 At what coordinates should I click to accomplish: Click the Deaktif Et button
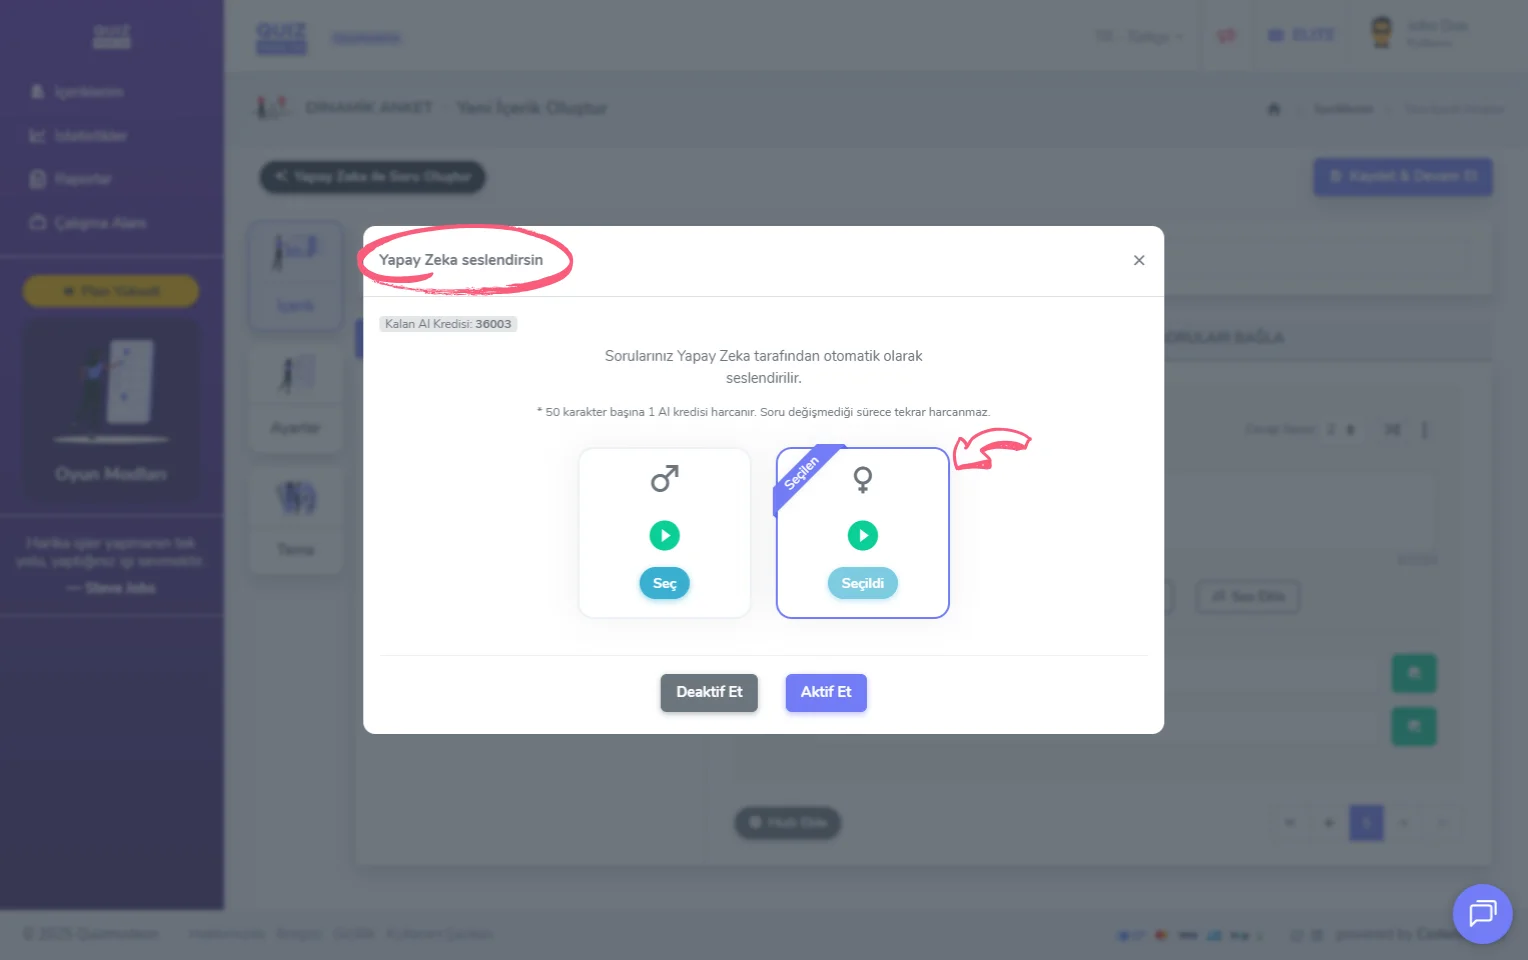pos(709,692)
